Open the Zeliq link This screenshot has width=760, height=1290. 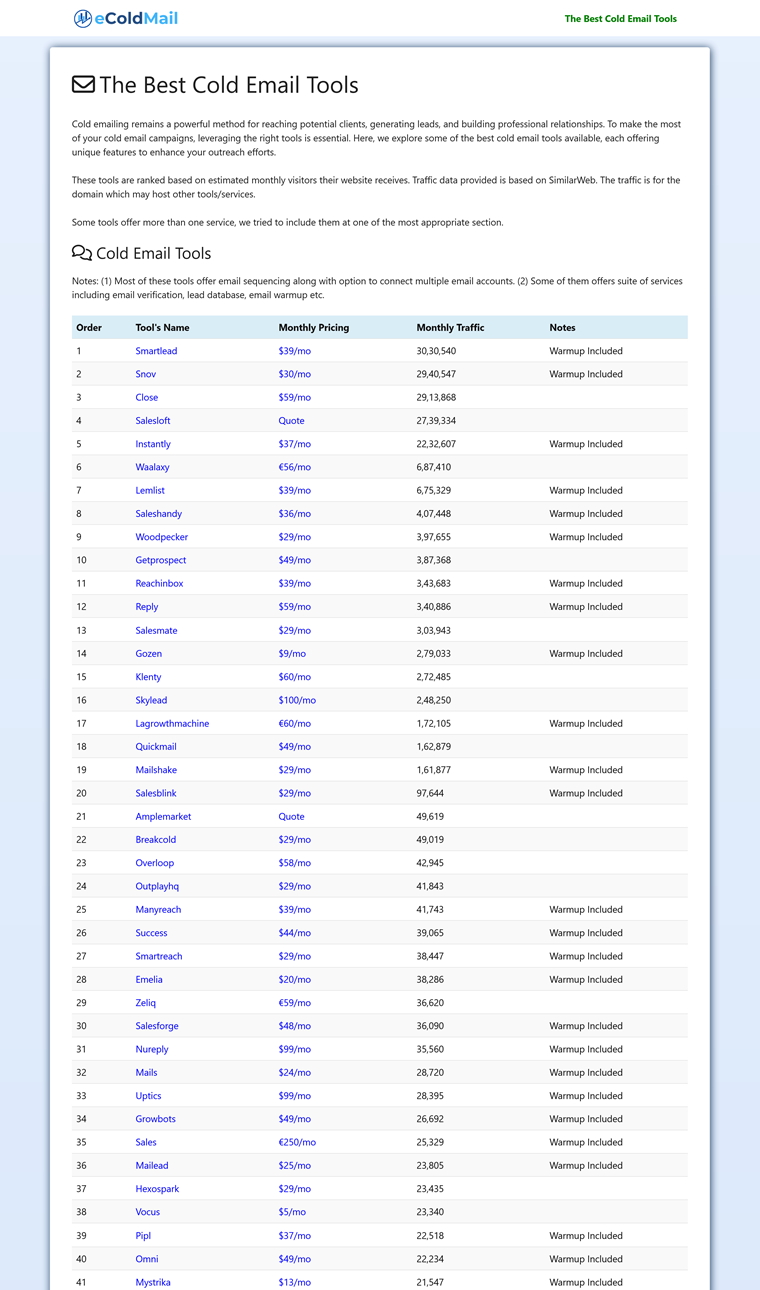[x=146, y=1002]
